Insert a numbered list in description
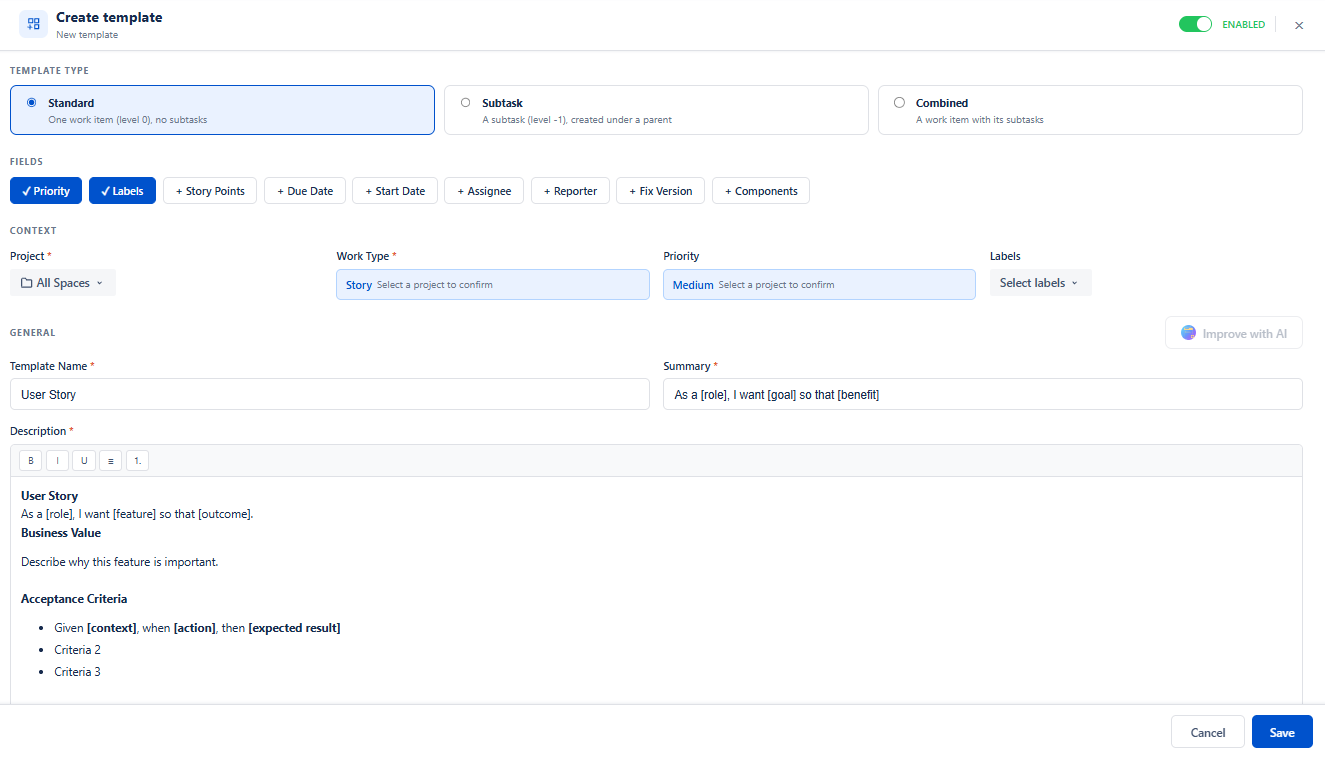 pyautogui.click(x=137, y=461)
